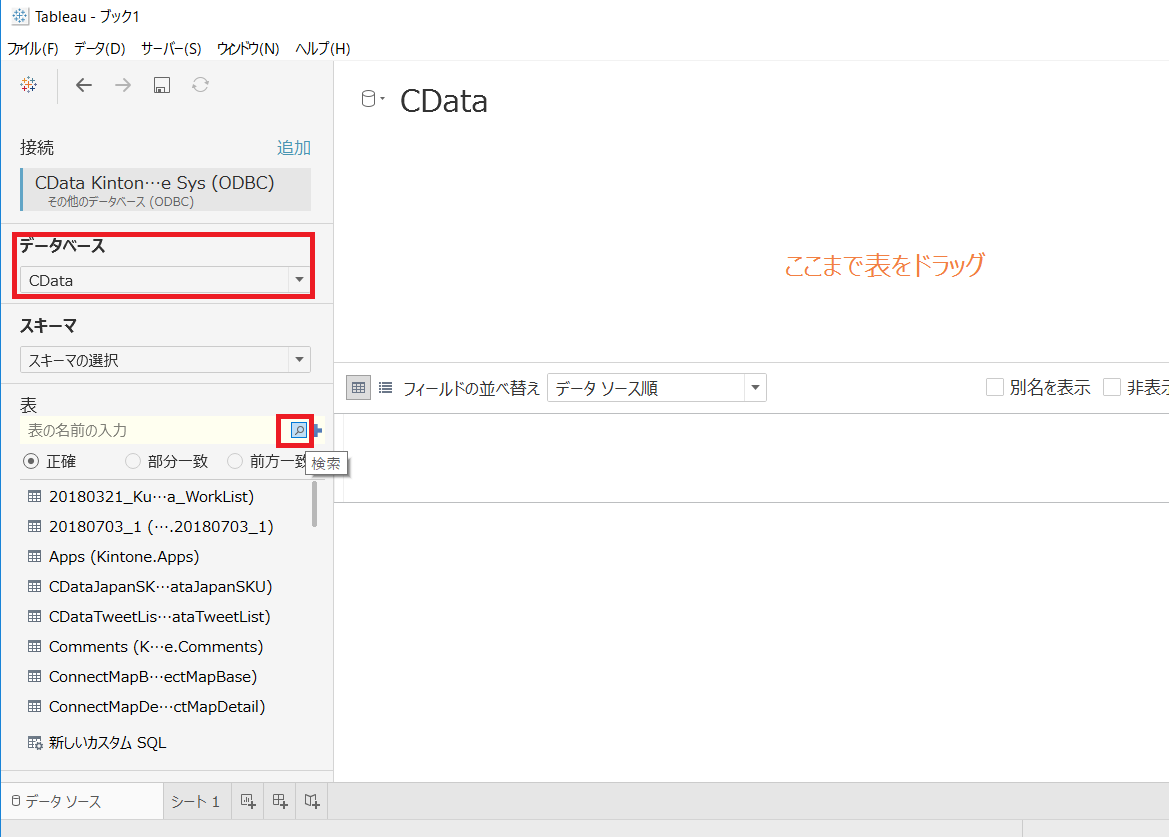Open the データベース dropdown

(x=299, y=281)
